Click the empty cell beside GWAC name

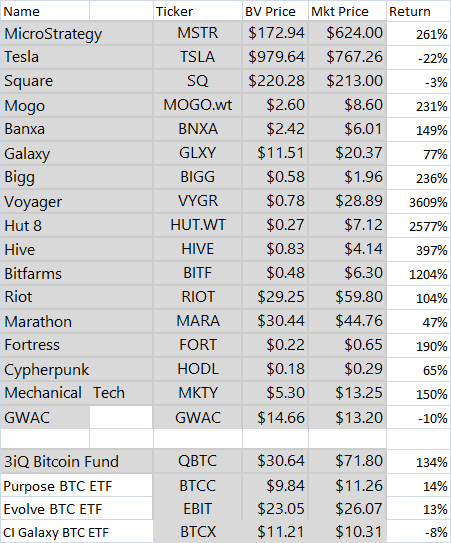click(121, 417)
